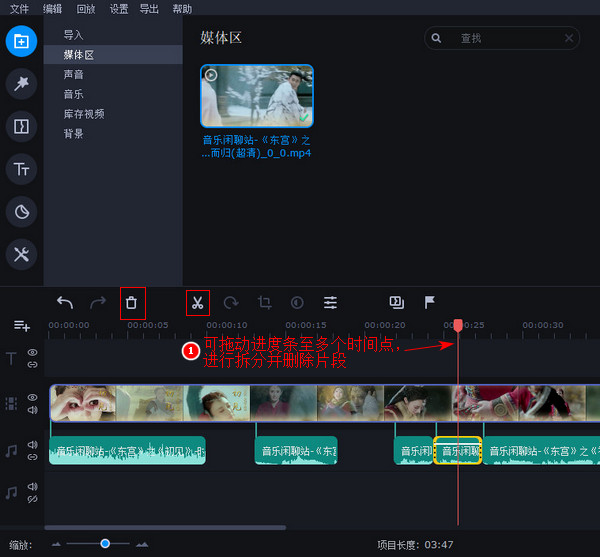Click 项目长度 03:47 status text
Screen dimensions: 600x557
coord(416,544)
